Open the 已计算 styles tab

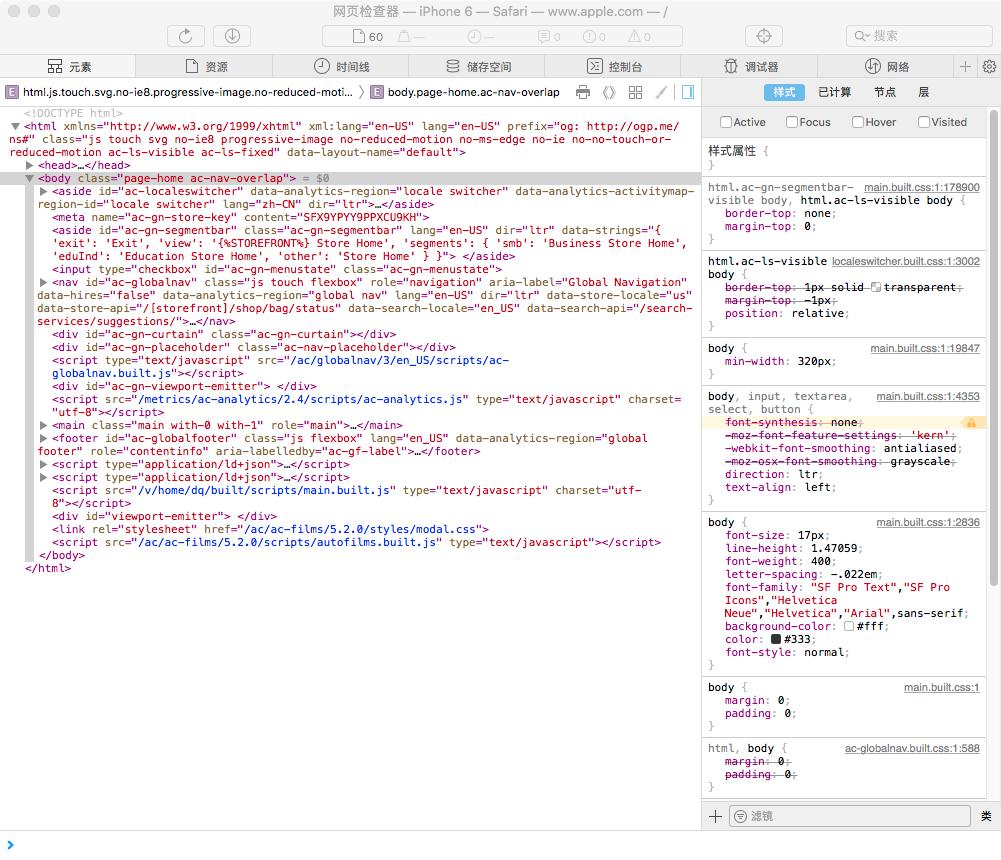[x=834, y=92]
